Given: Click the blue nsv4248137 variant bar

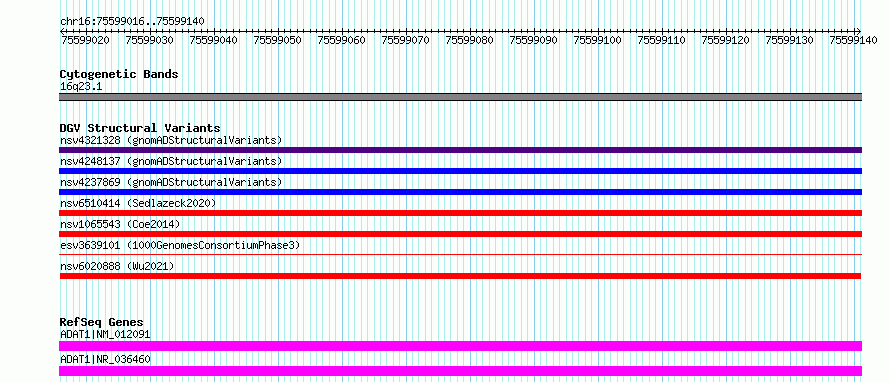Looking at the screenshot, I should pos(460,171).
